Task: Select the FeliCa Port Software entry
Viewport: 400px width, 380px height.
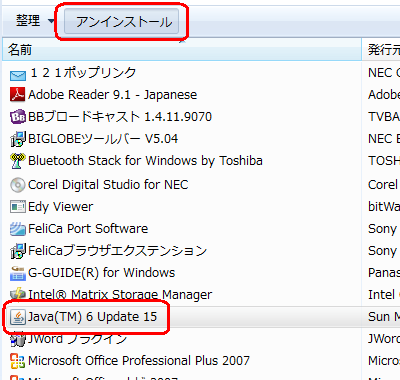Action: tap(88, 229)
